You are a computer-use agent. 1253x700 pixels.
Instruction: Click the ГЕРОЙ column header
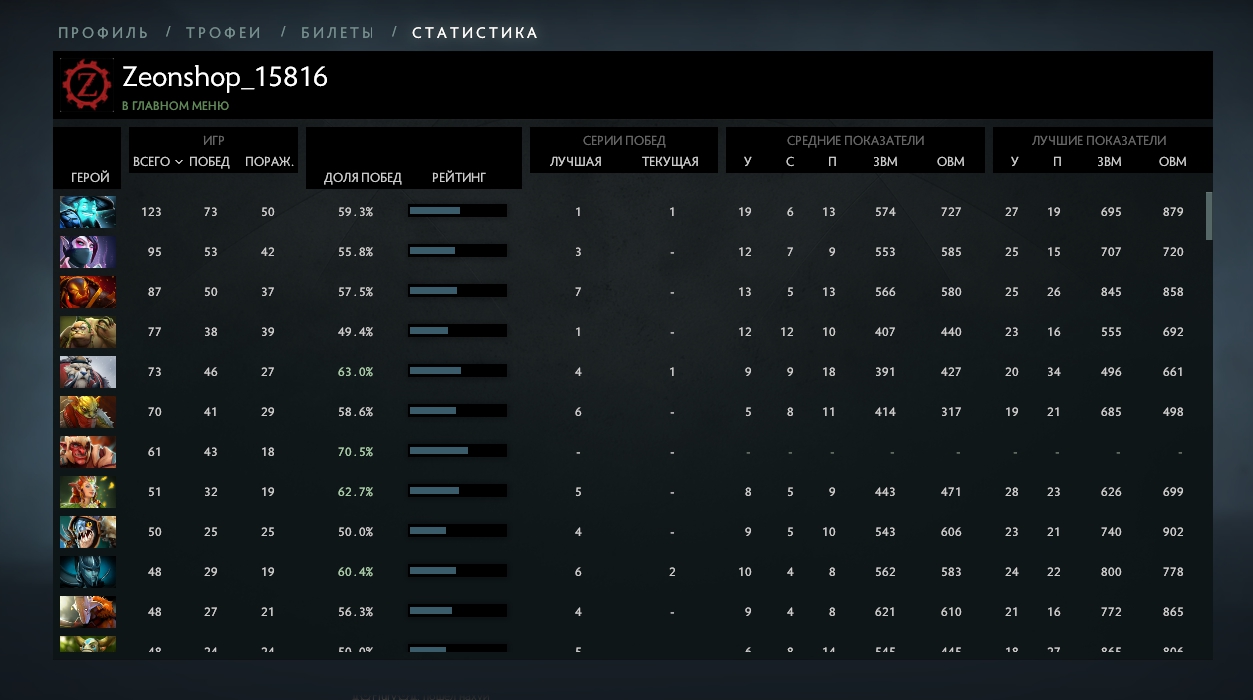tap(90, 177)
